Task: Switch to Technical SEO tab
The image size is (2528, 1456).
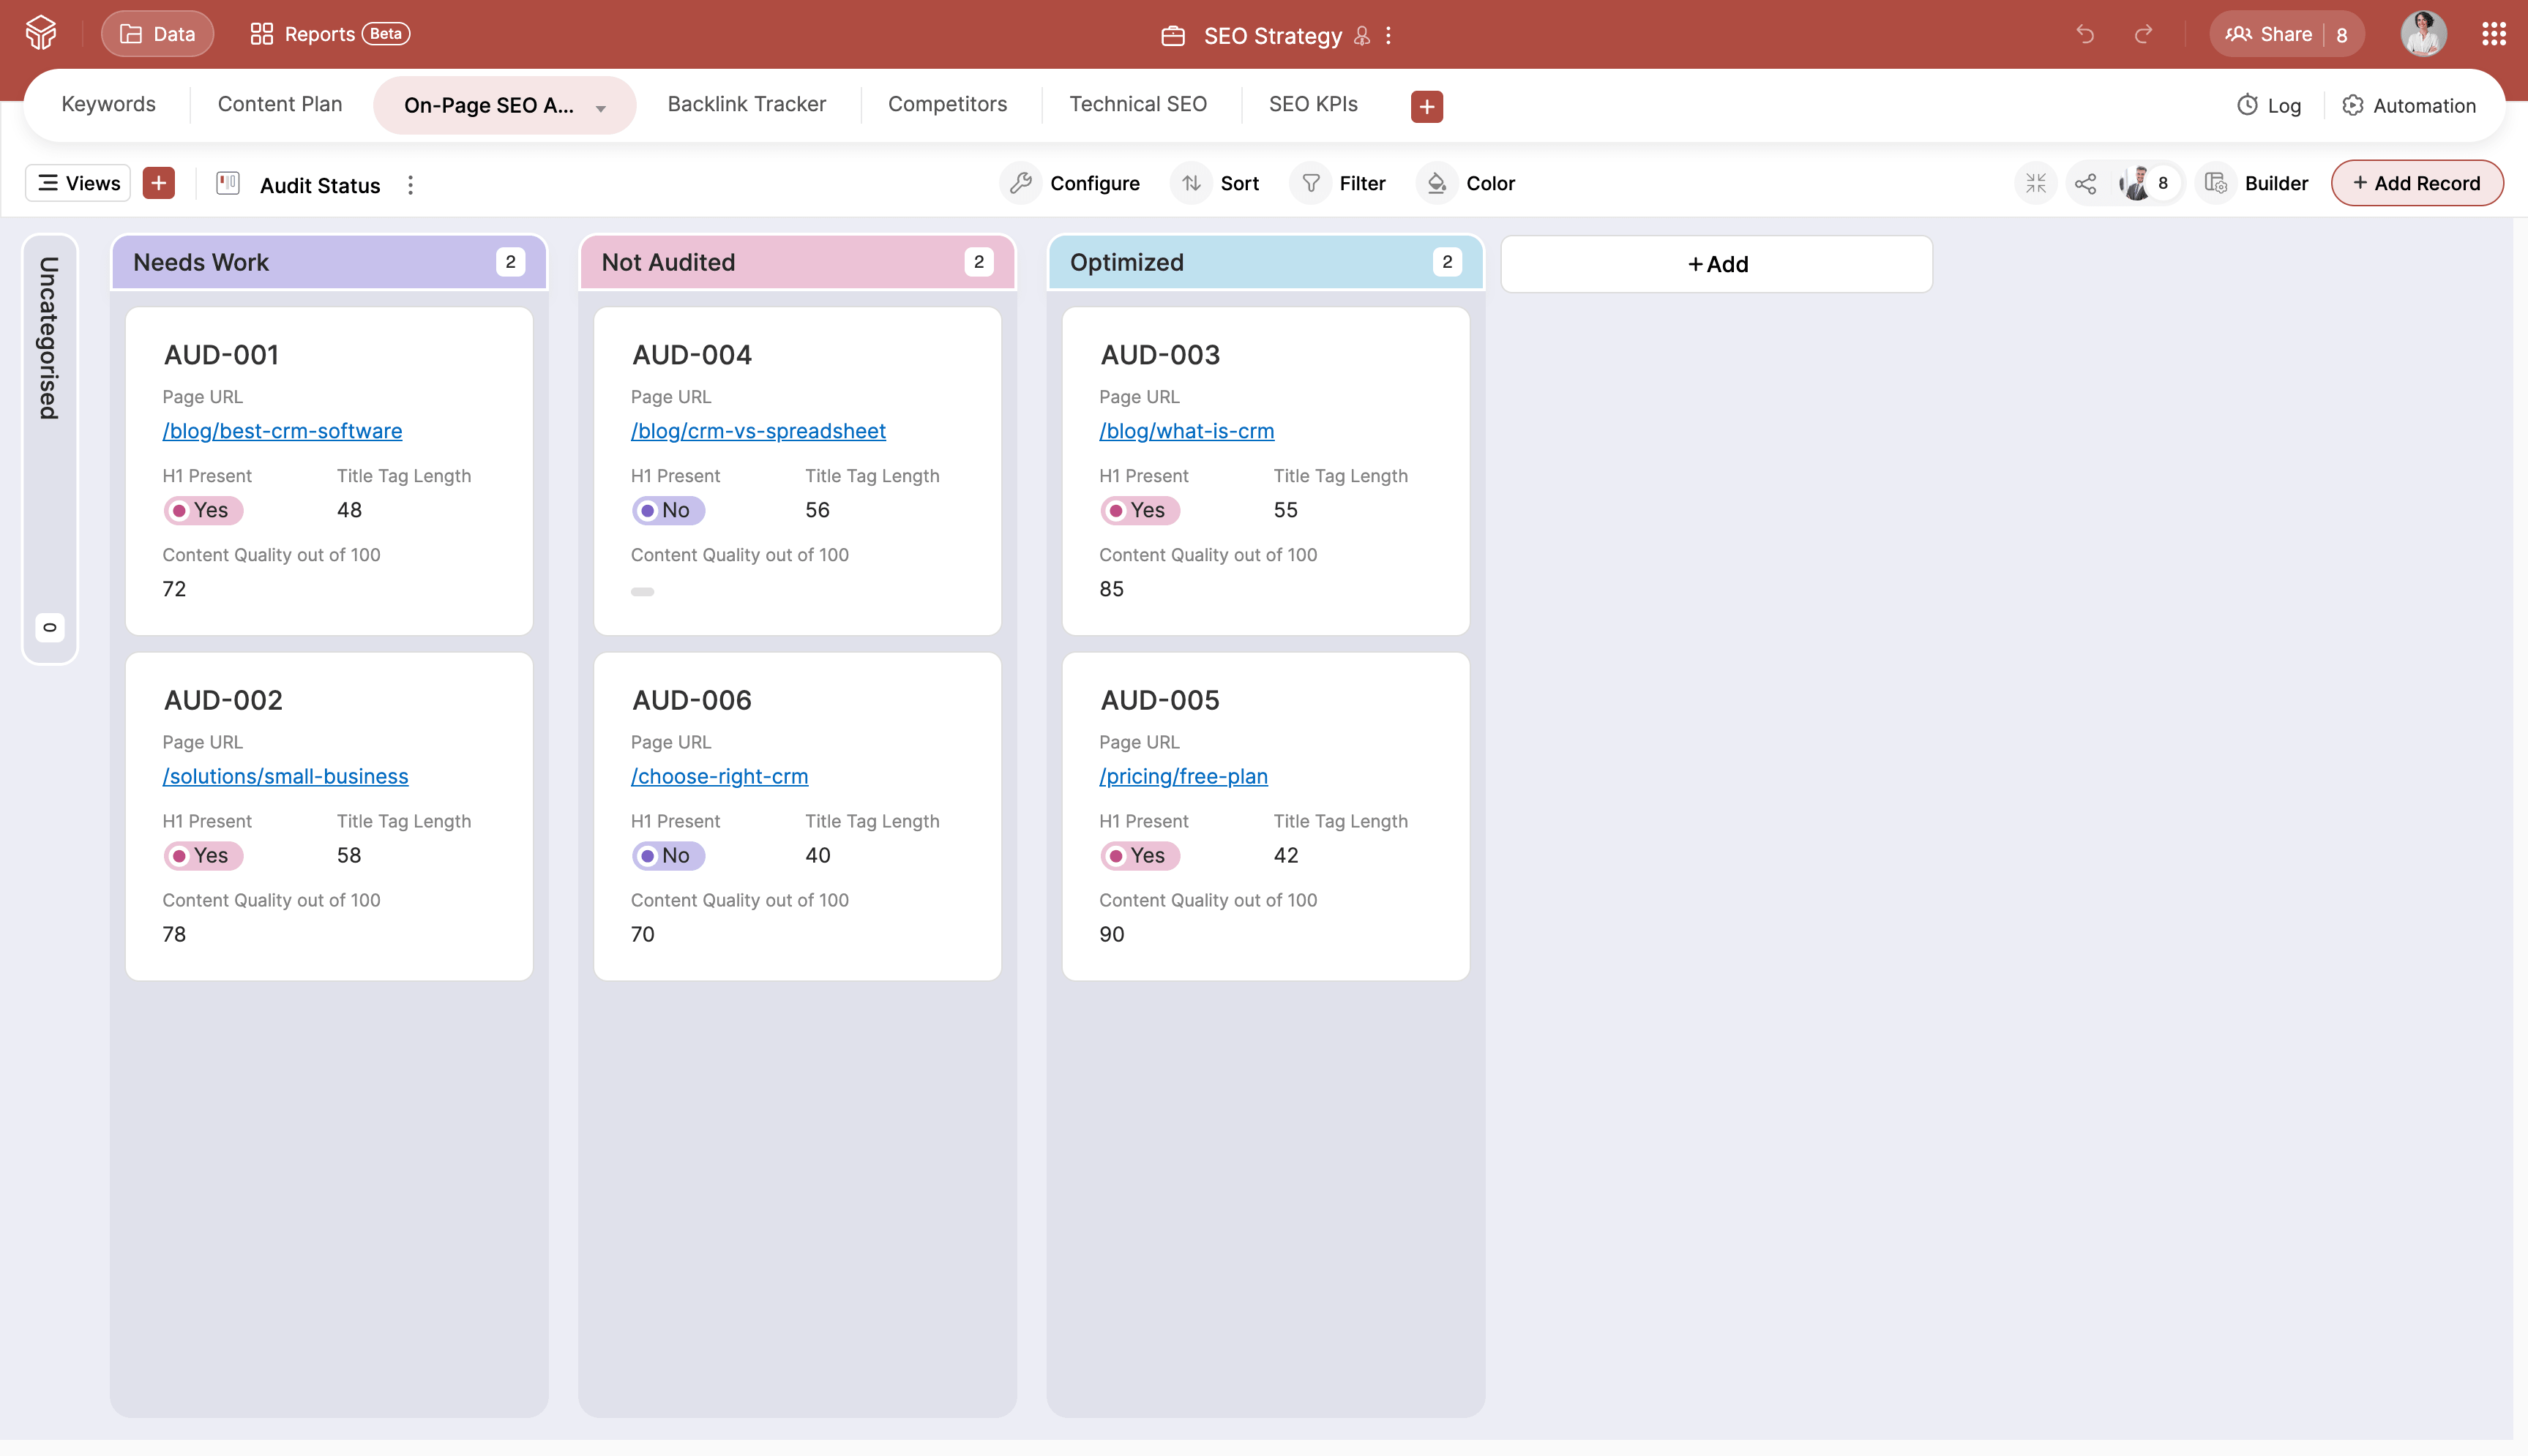Action: 1138,104
